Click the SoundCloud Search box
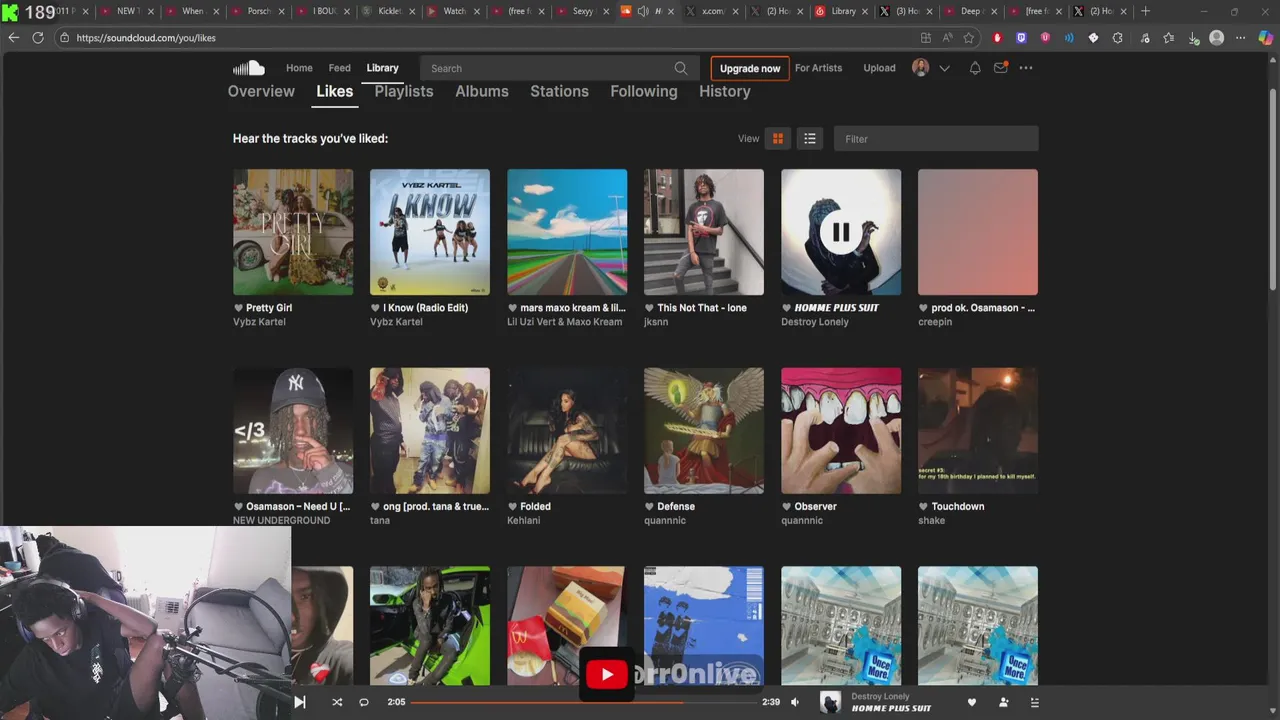 [x=558, y=68]
